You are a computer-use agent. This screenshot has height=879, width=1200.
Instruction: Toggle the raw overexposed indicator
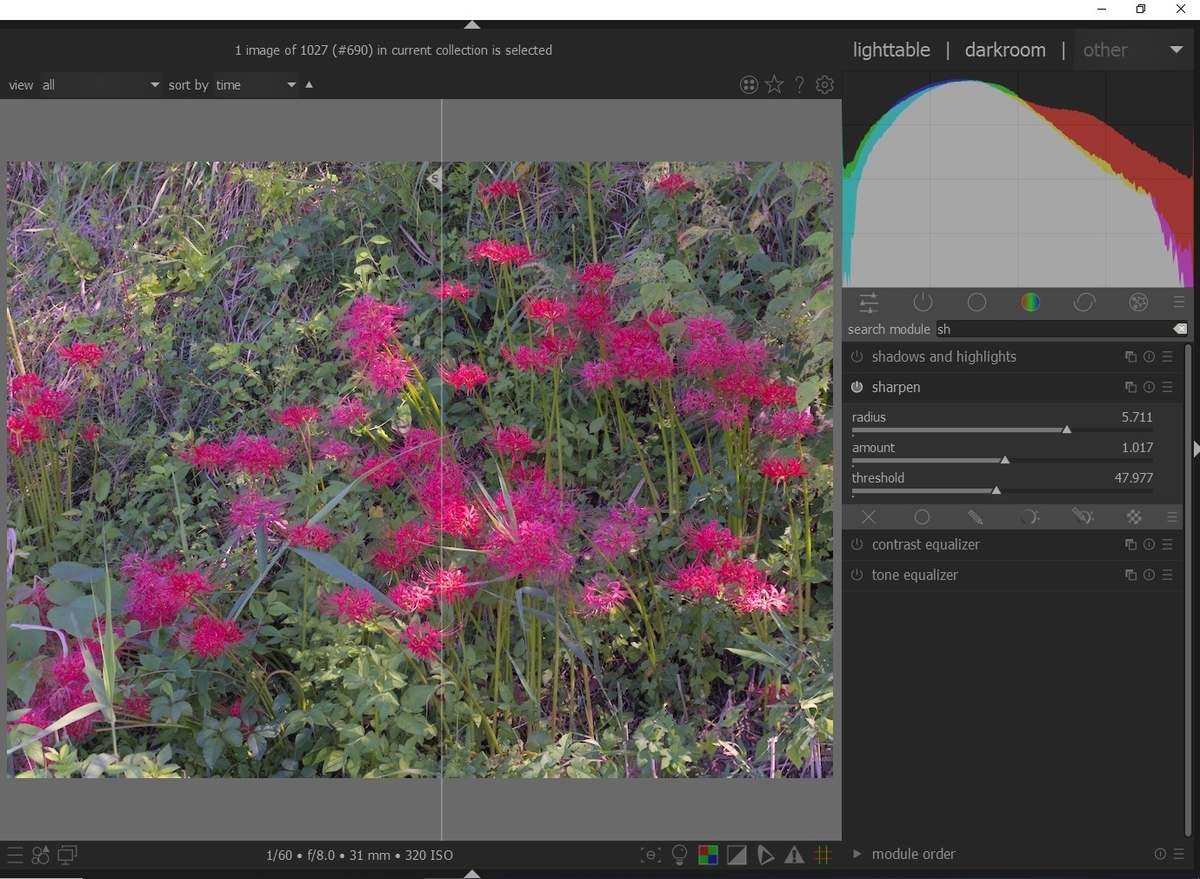[x=708, y=855]
